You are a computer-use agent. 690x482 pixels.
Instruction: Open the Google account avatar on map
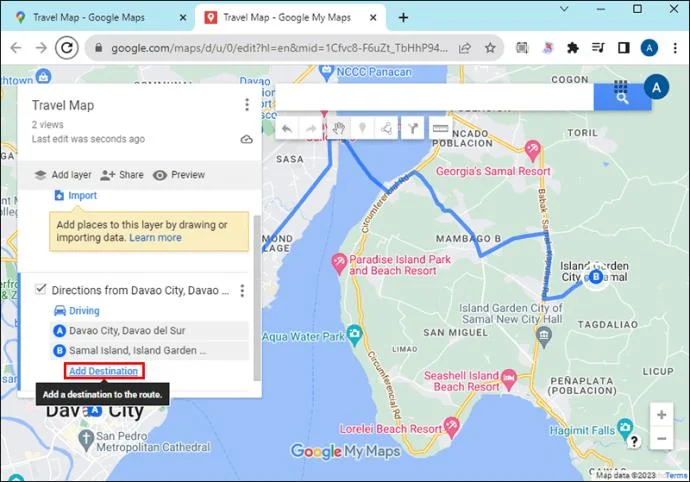(x=656, y=87)
